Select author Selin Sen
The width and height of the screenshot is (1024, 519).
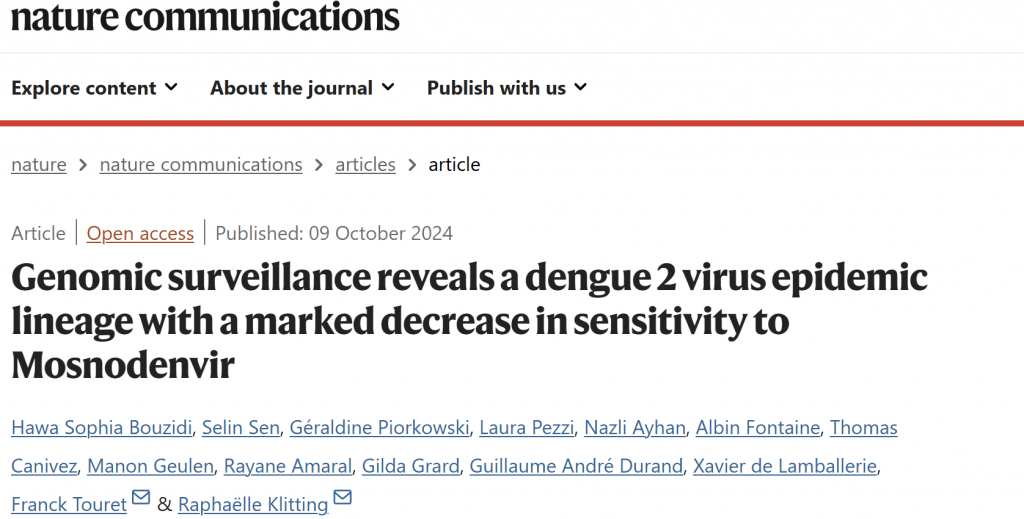(x=240, y=428)
